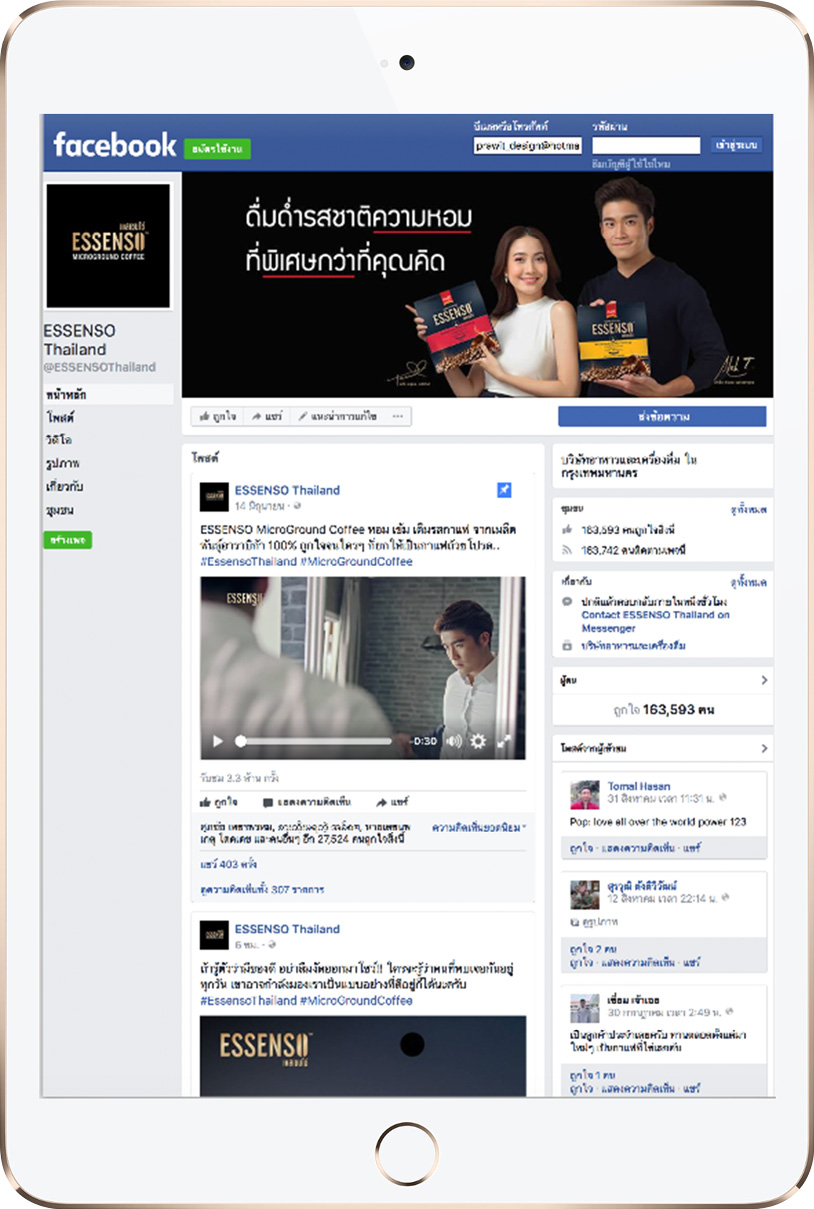Open the 14 มิถุนายน post date link

tap(260, 507)
